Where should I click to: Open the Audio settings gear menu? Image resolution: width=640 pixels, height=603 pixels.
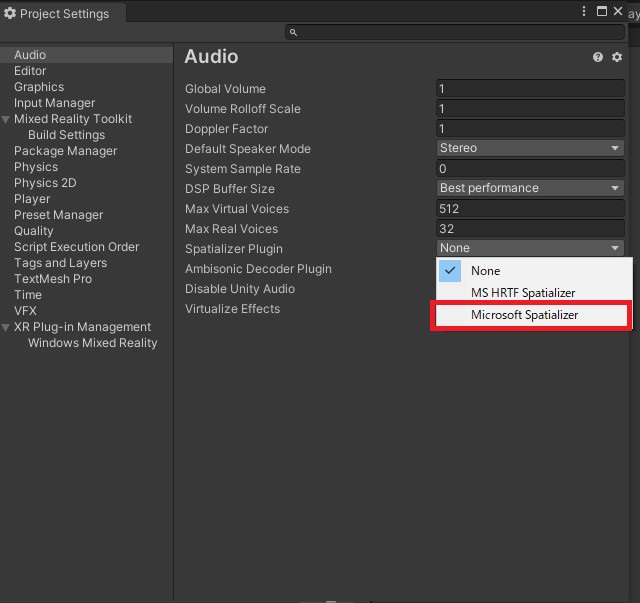[x=617, y=57]
